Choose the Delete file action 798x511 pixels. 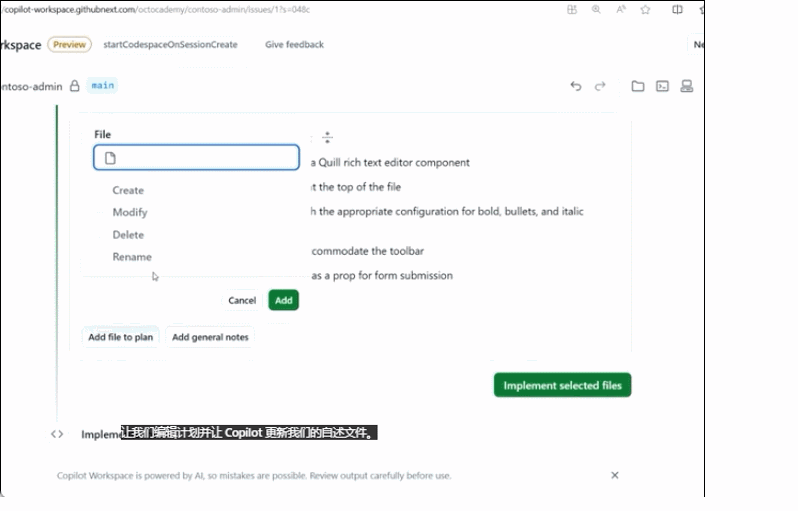point(128,235)
